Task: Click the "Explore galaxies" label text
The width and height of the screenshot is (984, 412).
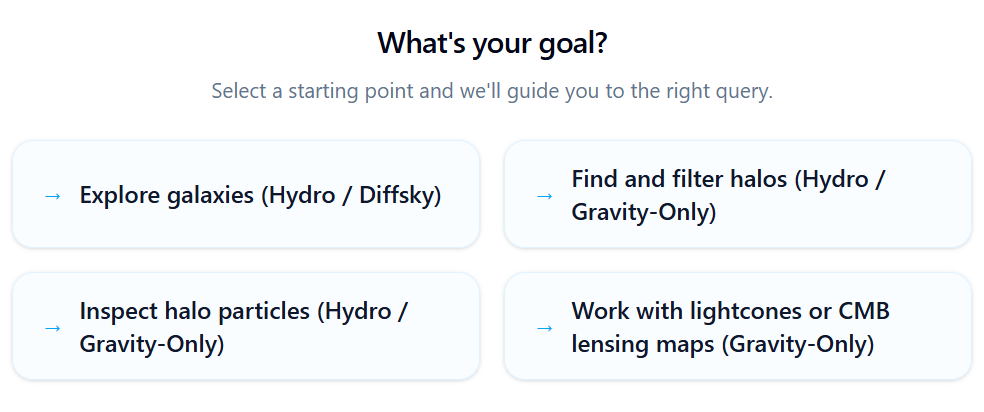Action: click(x=167, y=196)
